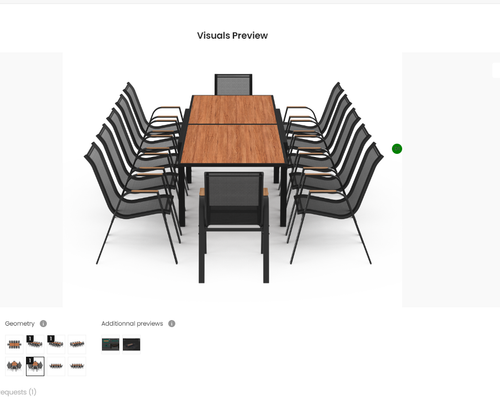Select the highlighted end-view Geometry thumbnail

coord(35,366)
